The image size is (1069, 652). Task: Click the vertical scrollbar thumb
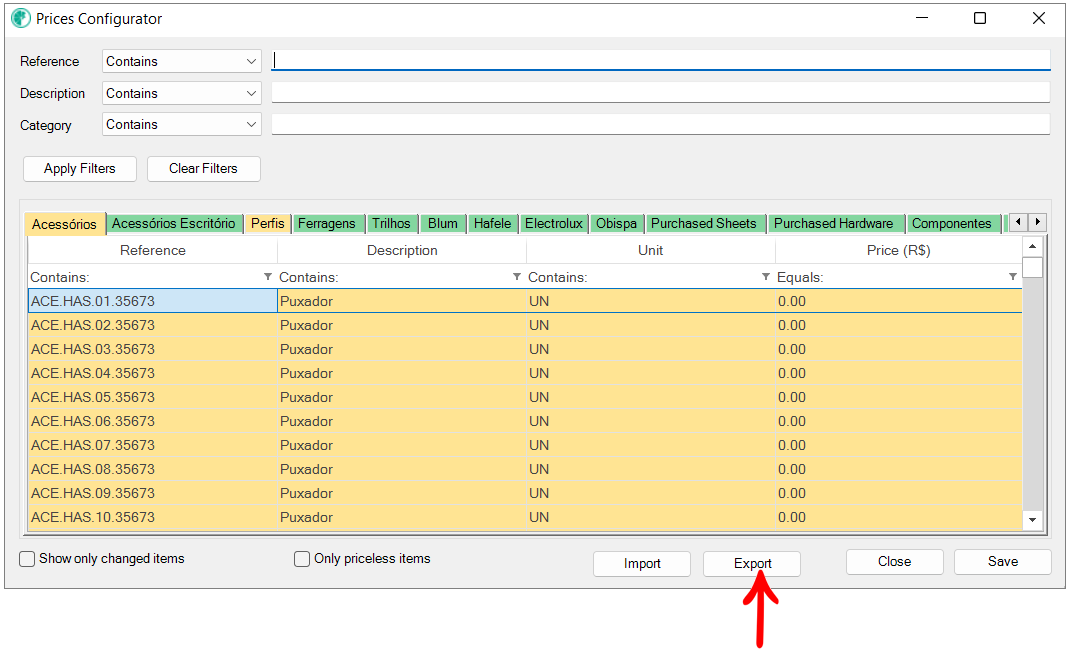[1032, 267]
